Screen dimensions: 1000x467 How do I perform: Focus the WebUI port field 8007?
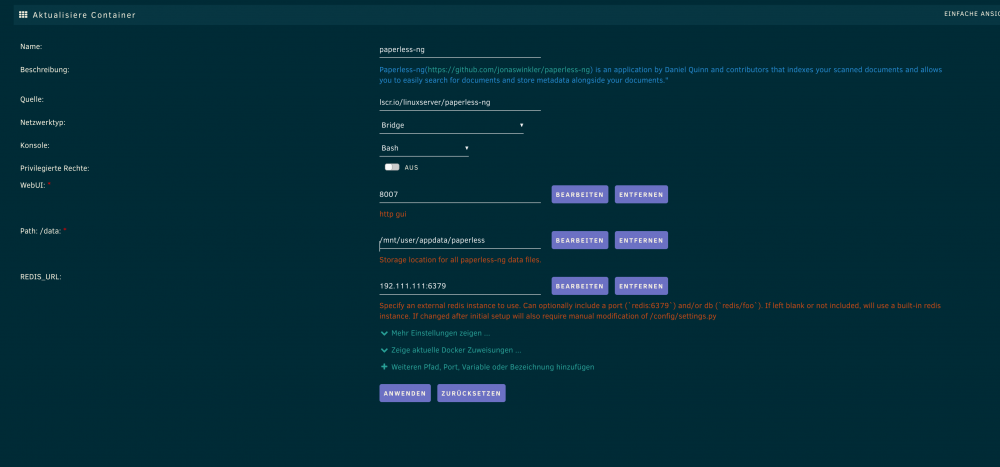pyautogui.click(x=460, y=194)
